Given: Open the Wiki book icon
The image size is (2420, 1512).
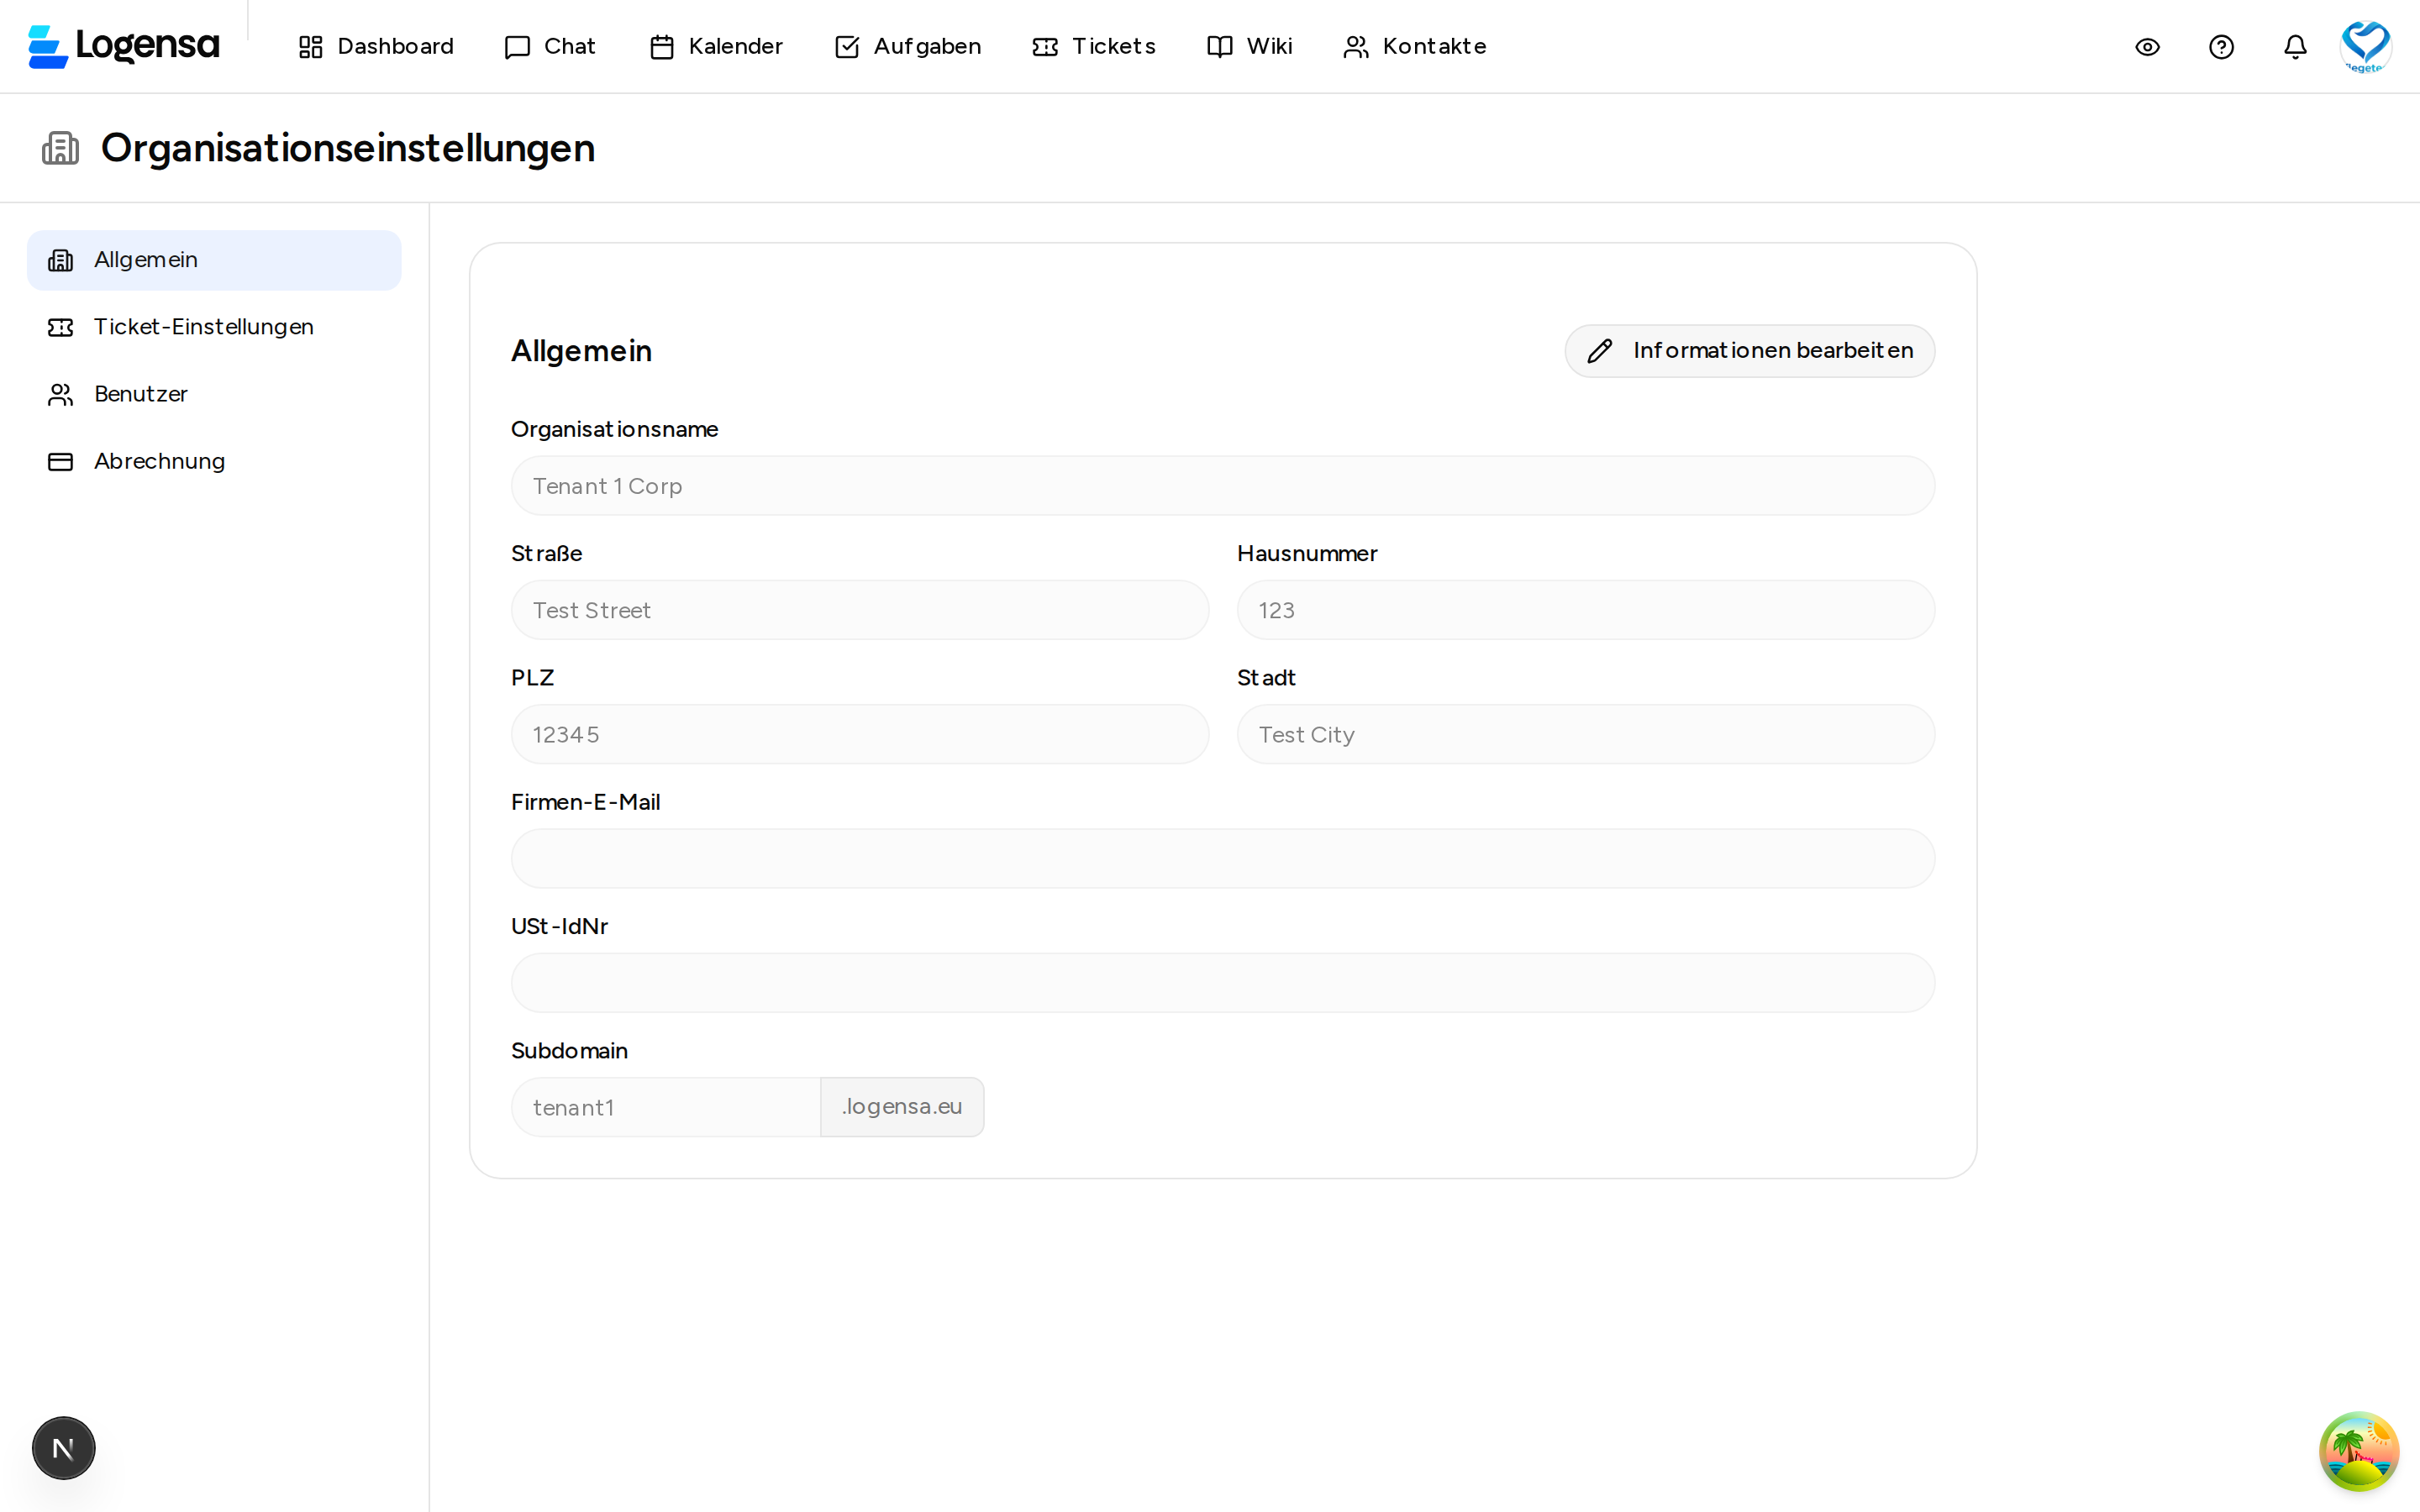Looking at the screenshot, I should click(1218, 46).
